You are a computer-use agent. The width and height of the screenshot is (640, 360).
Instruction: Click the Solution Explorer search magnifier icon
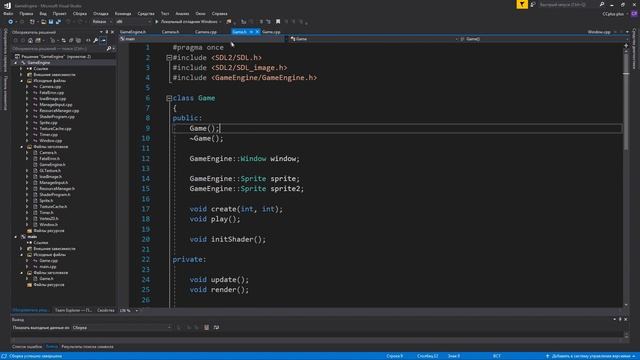pyautogui.click(x=109, y=49)
